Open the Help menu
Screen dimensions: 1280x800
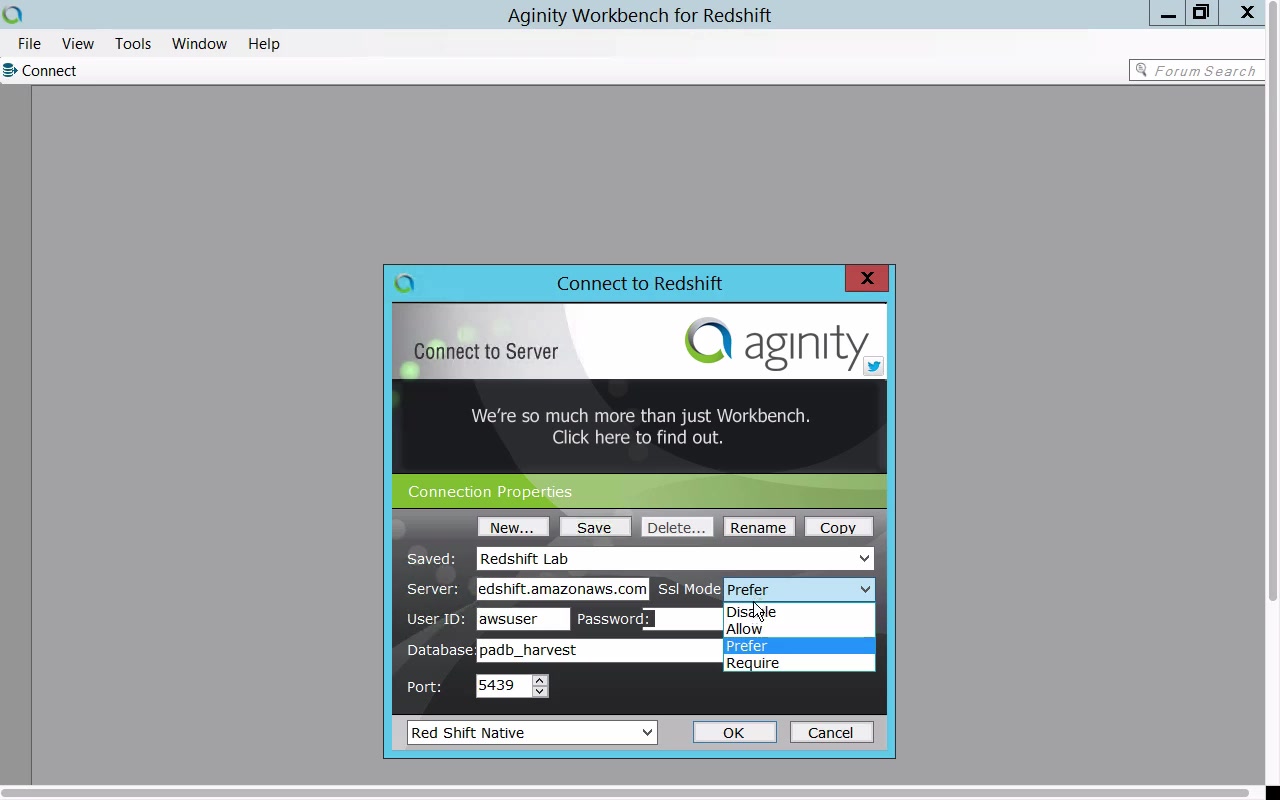pyautogui.click(x=264, y=44)
